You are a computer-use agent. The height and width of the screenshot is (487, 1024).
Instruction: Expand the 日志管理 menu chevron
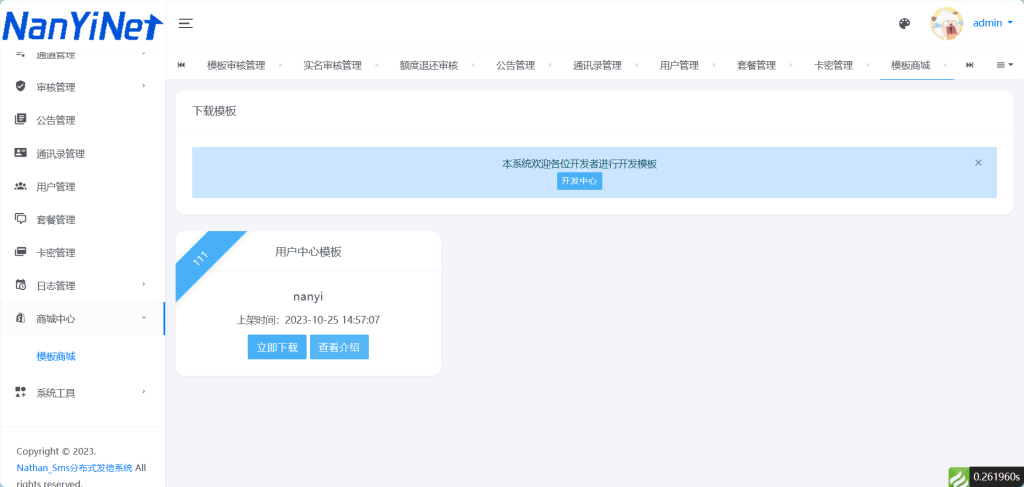pos(144,285)
